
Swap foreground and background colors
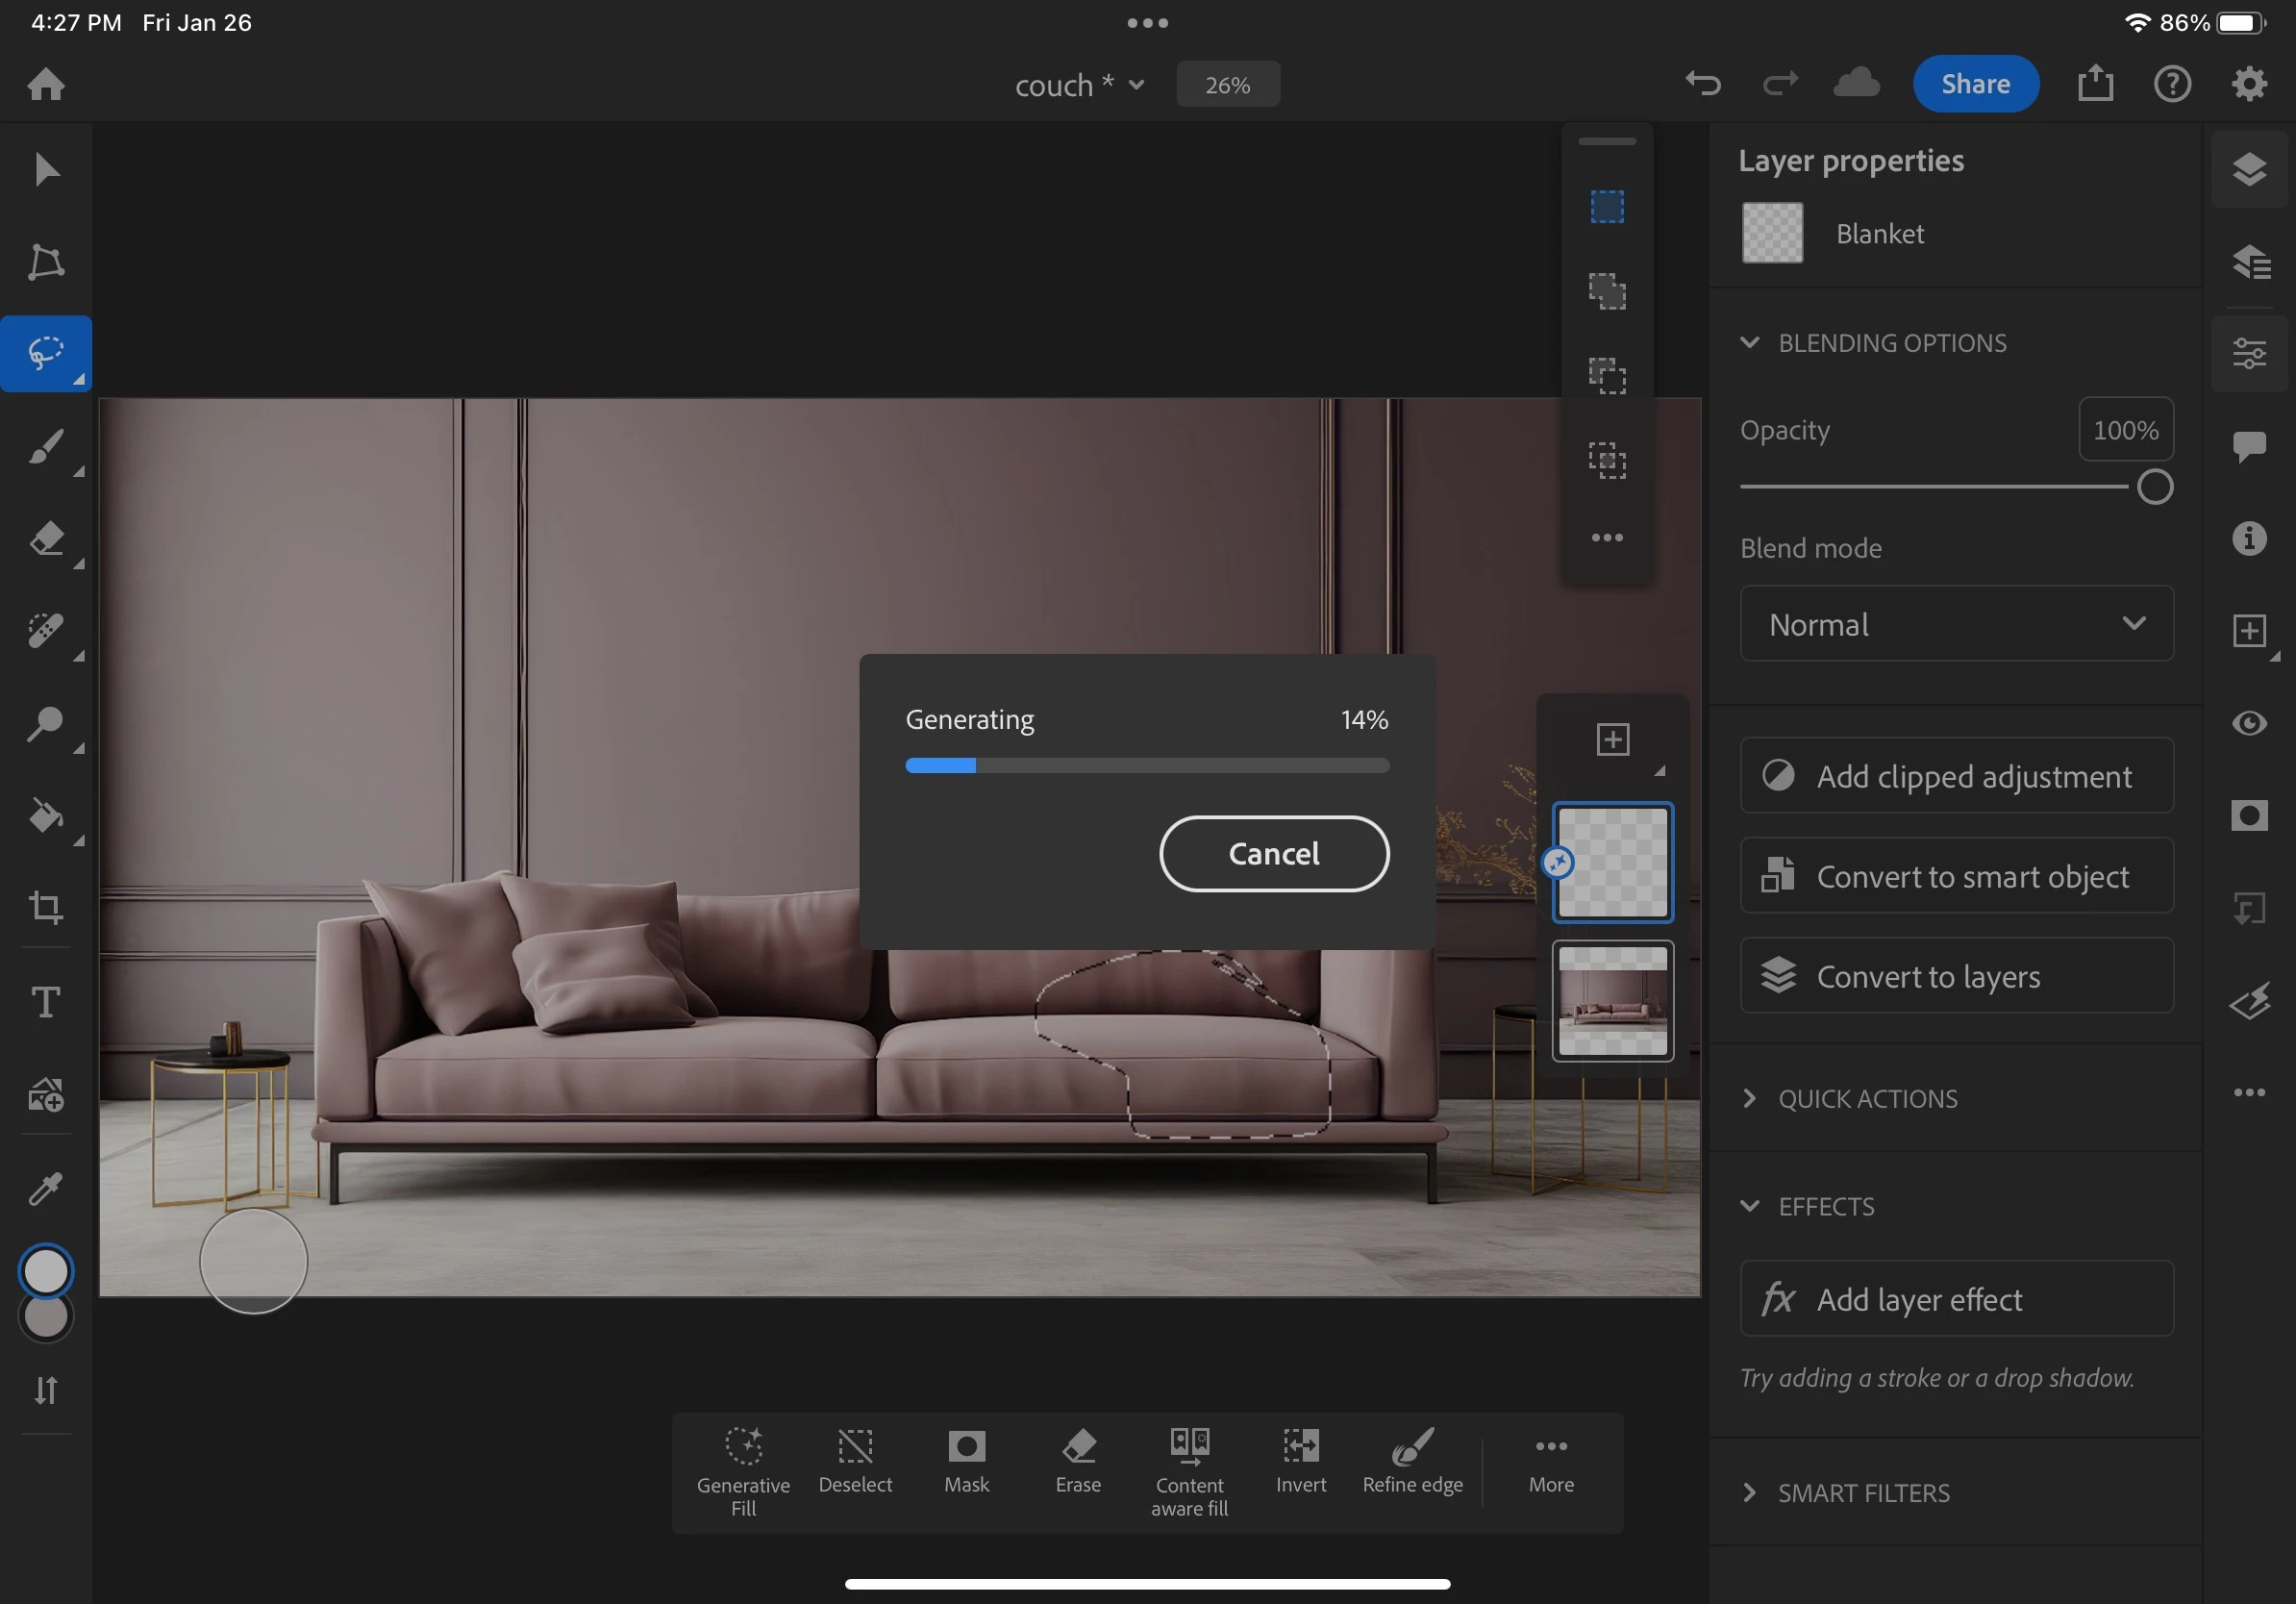click(46, 1390)
